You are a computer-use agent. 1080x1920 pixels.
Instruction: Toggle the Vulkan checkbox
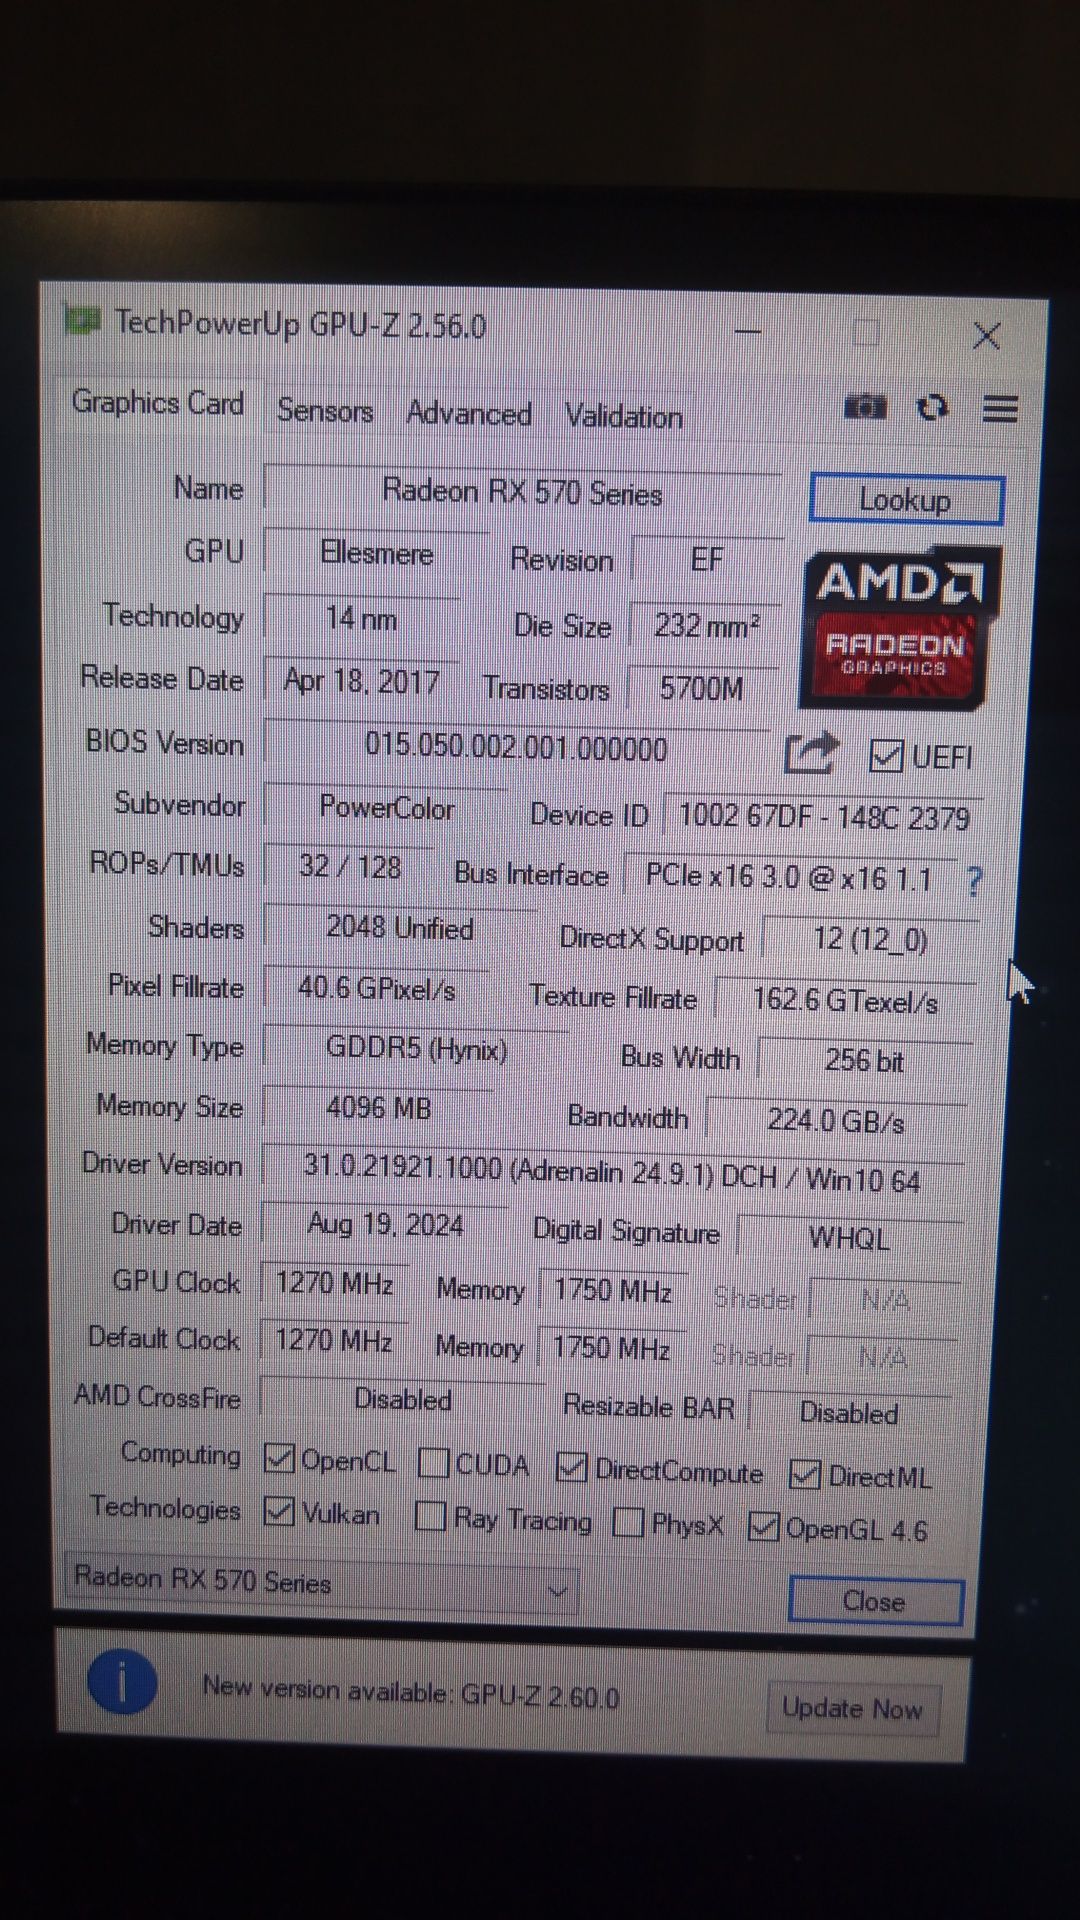278,1511
